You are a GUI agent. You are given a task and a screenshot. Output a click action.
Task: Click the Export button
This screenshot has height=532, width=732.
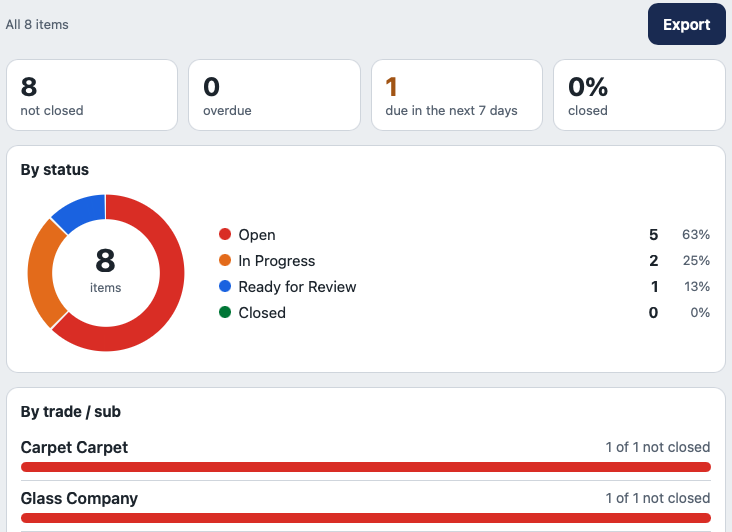pyautogui.click(x=686, y=24)
